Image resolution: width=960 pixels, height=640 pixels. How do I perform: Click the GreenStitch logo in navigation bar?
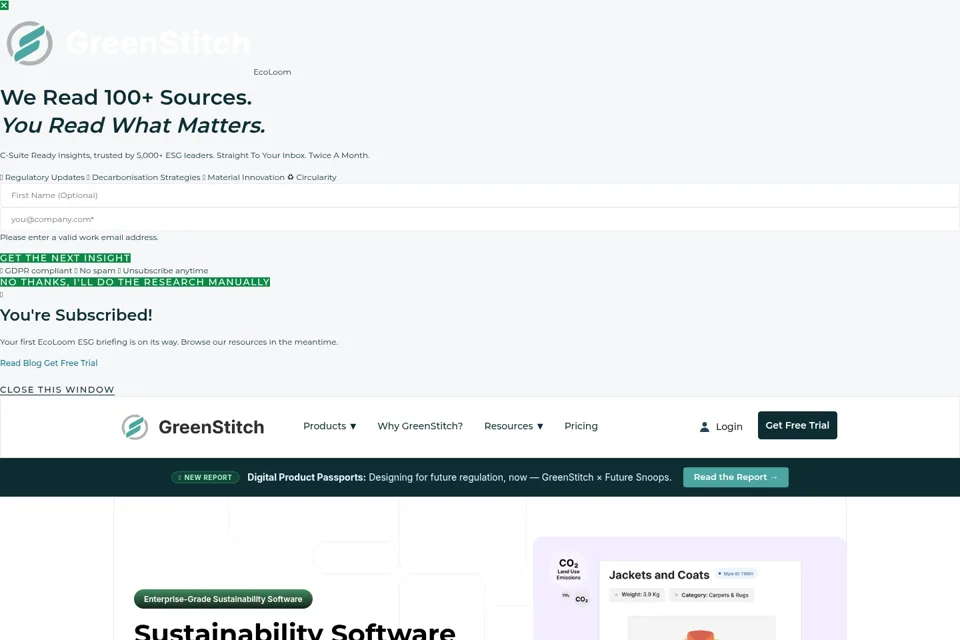pyautogui.click(x=193, y=427)
